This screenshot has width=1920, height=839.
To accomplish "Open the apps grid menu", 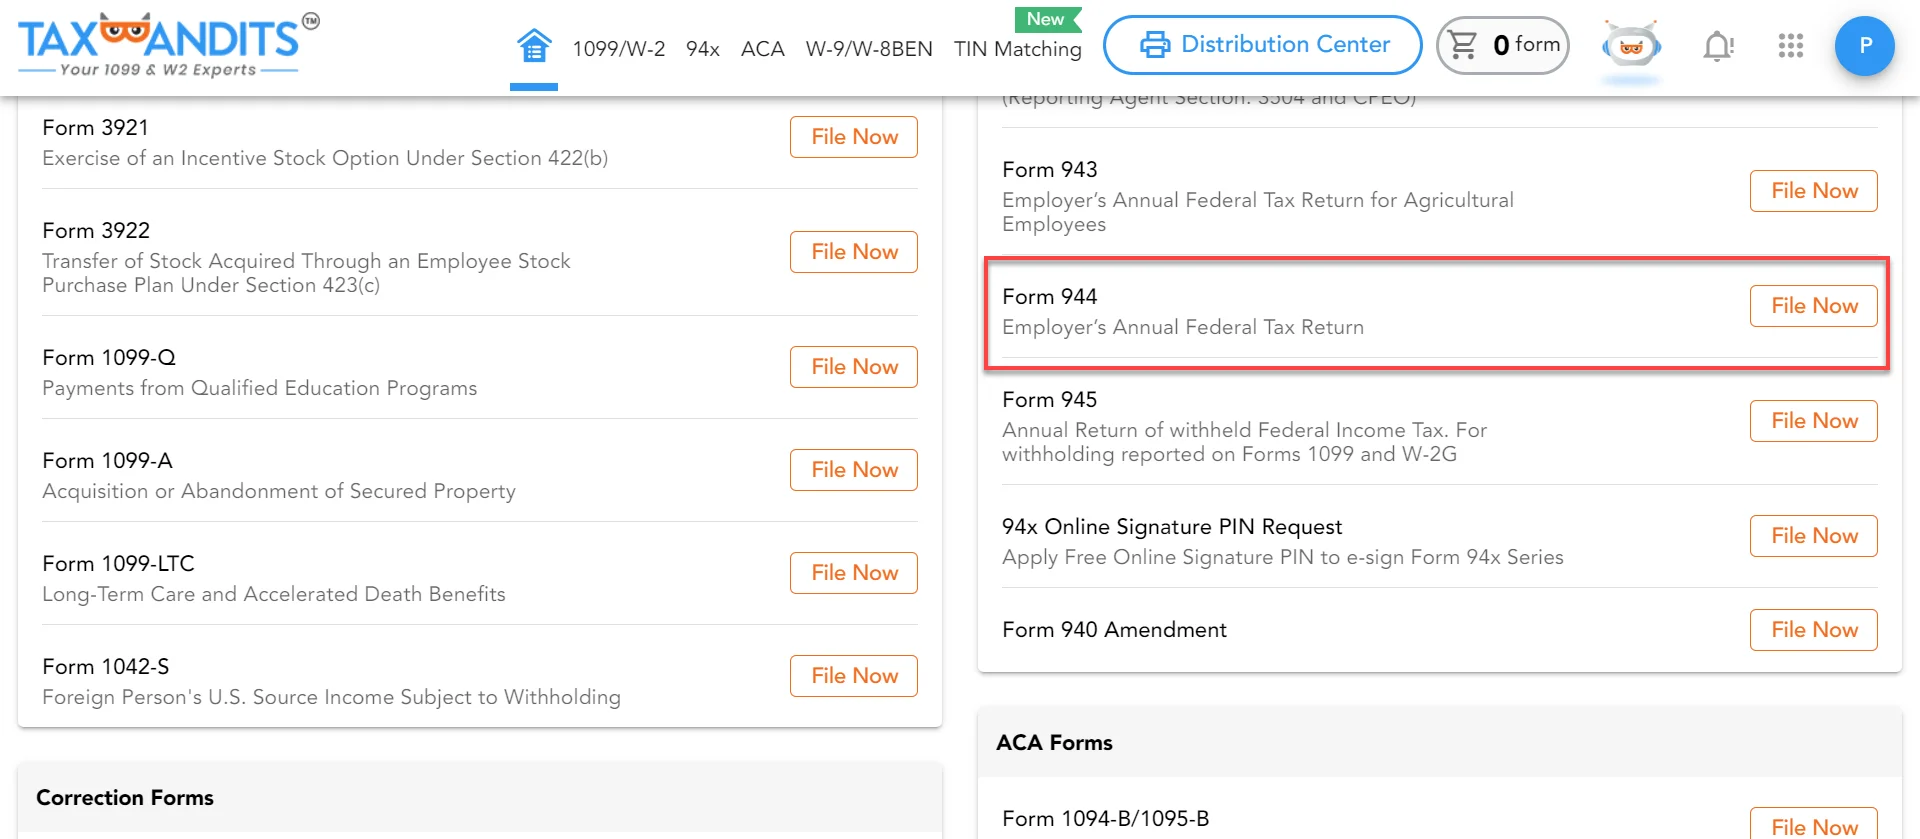I will coord(1791,46).
